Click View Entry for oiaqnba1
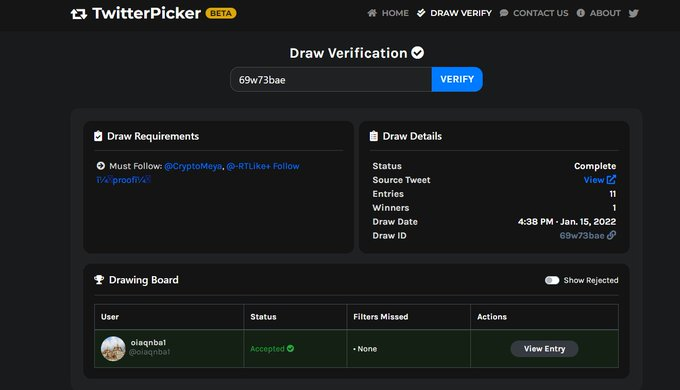 544,349
